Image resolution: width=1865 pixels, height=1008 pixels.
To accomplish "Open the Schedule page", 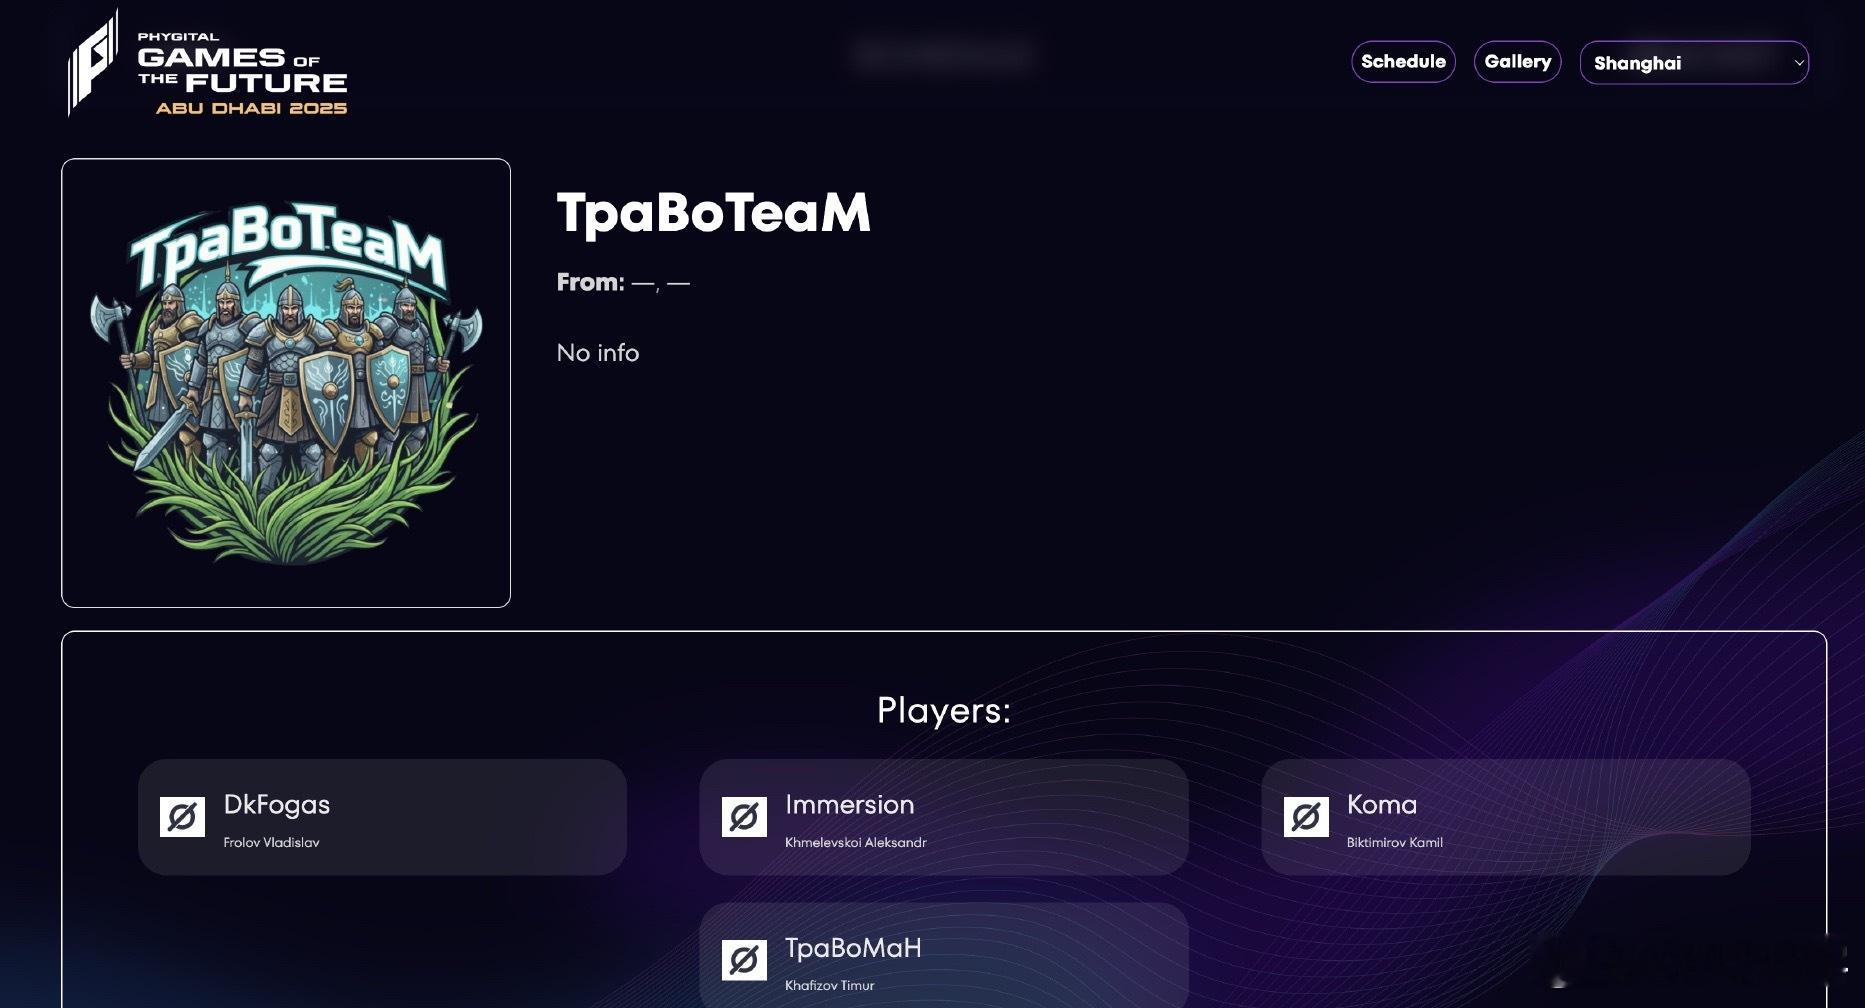I will tap(1403, 62).
